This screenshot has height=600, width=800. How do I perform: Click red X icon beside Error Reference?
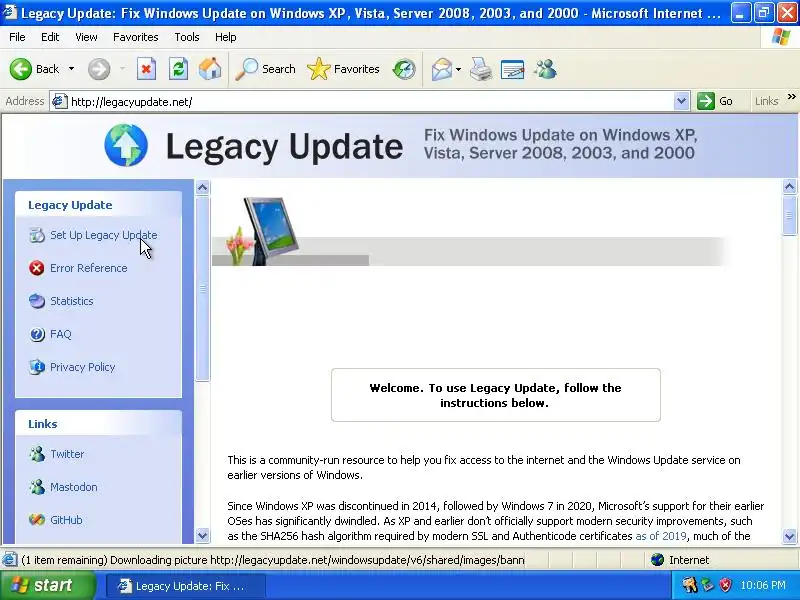[37, 268]
